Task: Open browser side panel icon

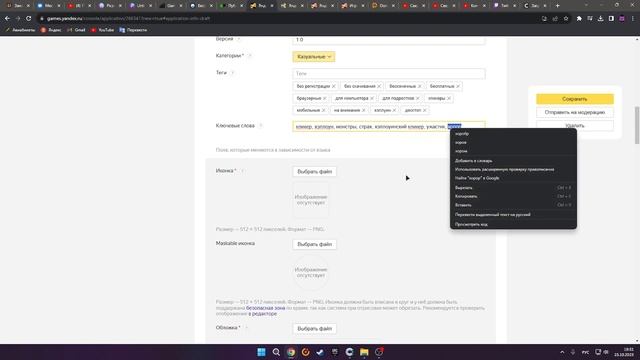Action: [611, 18]
